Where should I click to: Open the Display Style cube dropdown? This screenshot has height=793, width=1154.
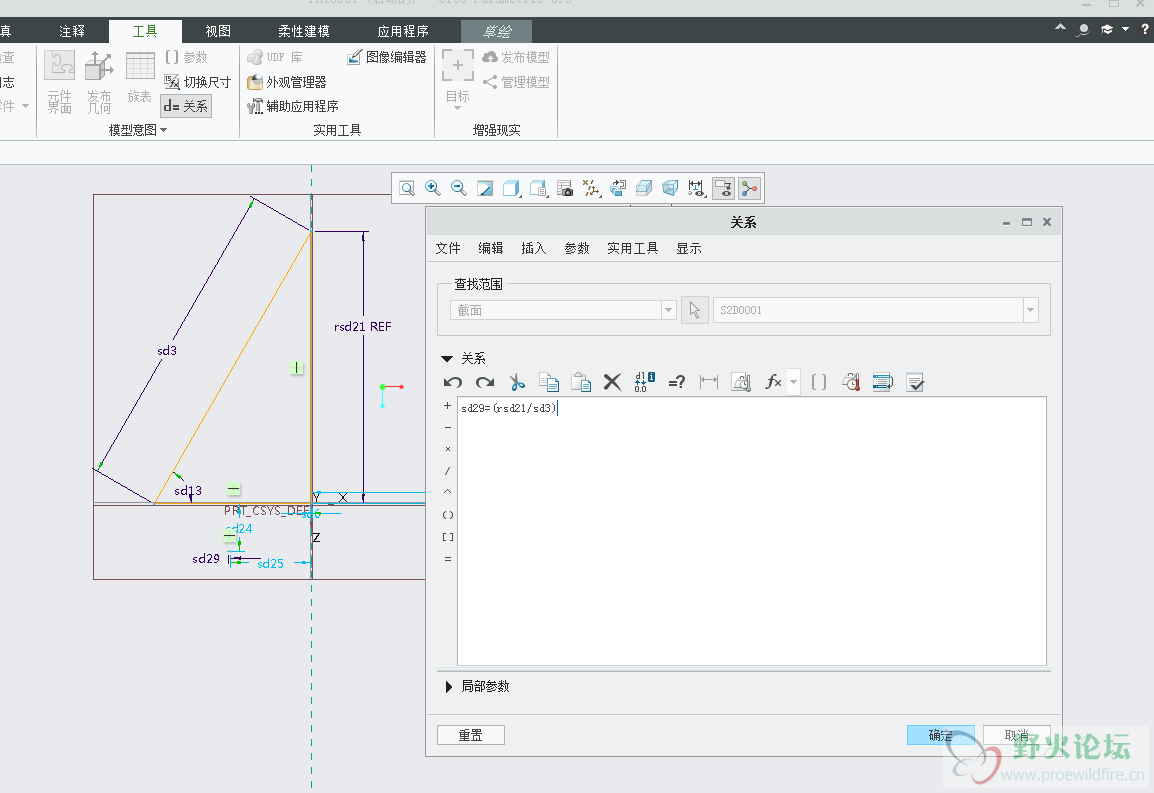pyautogui.click(x=511, y=188)
